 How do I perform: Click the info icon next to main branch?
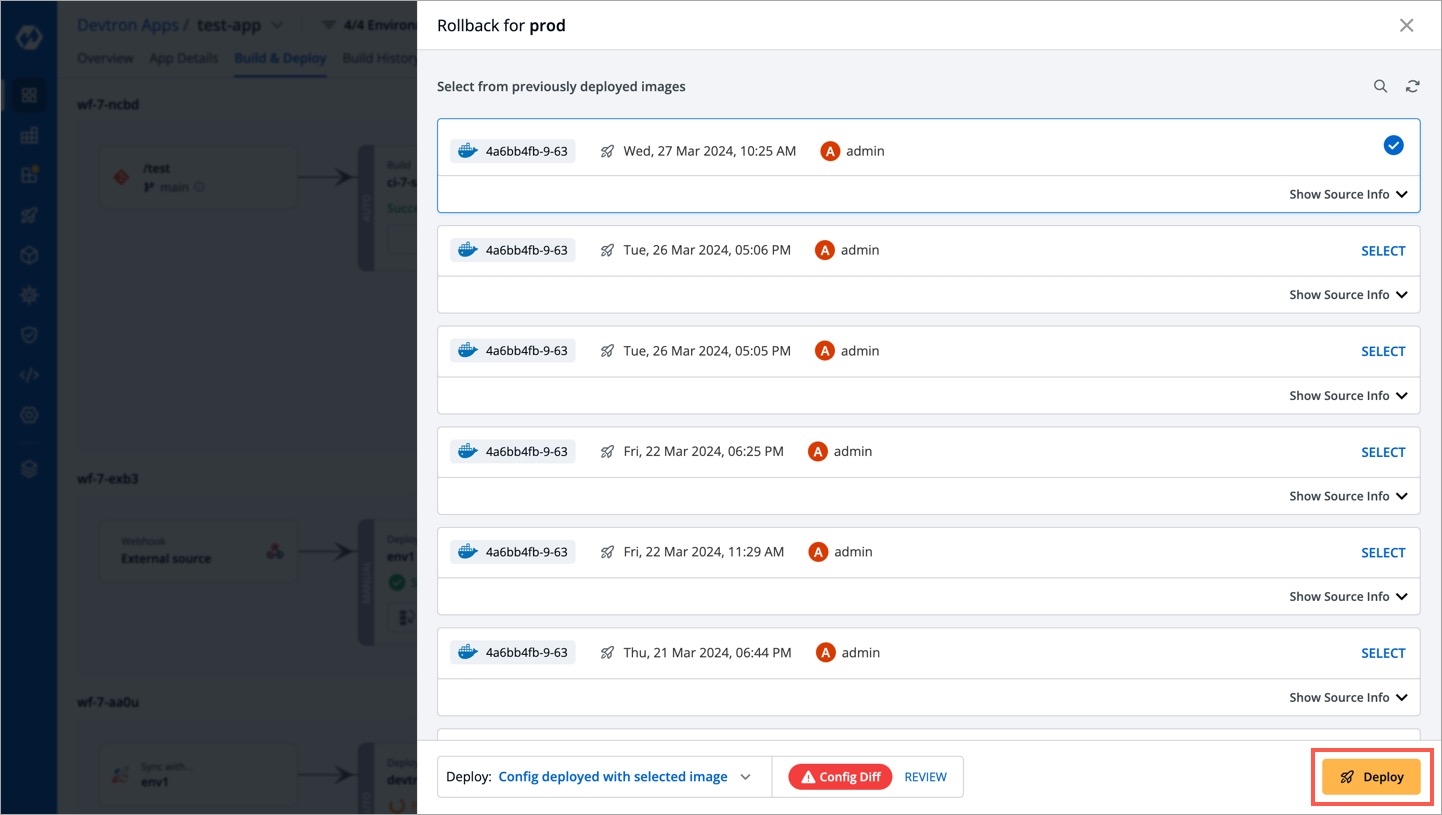pos(198,187)
